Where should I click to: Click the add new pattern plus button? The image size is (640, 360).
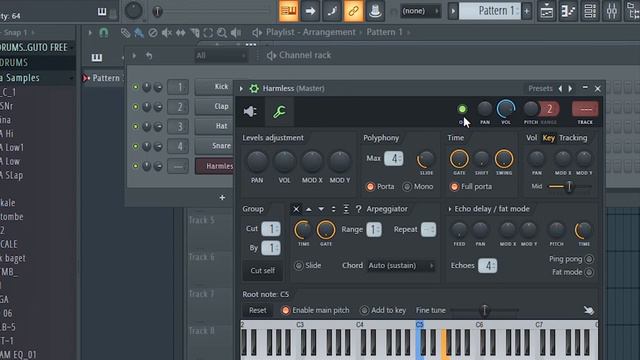(527, 11)
